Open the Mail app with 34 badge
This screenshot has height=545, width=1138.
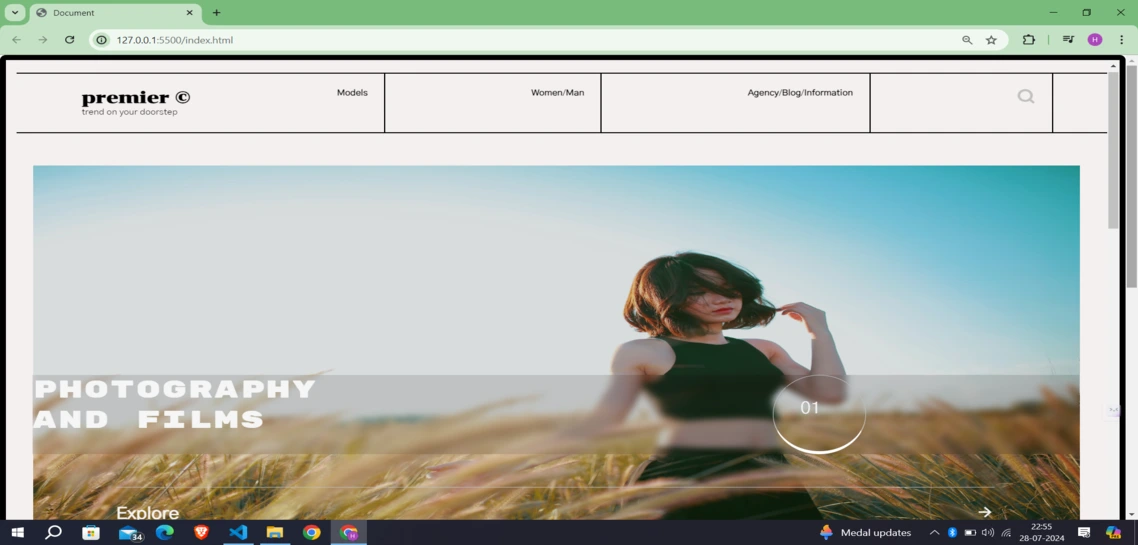pyautogui.click(x=129, y=533)
